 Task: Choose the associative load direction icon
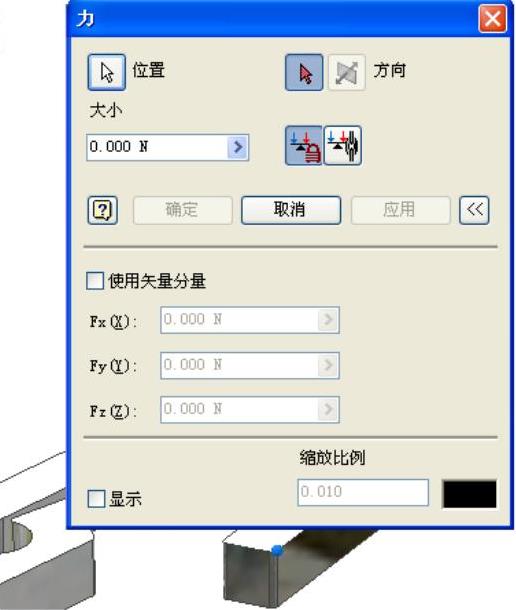(342, 146)
